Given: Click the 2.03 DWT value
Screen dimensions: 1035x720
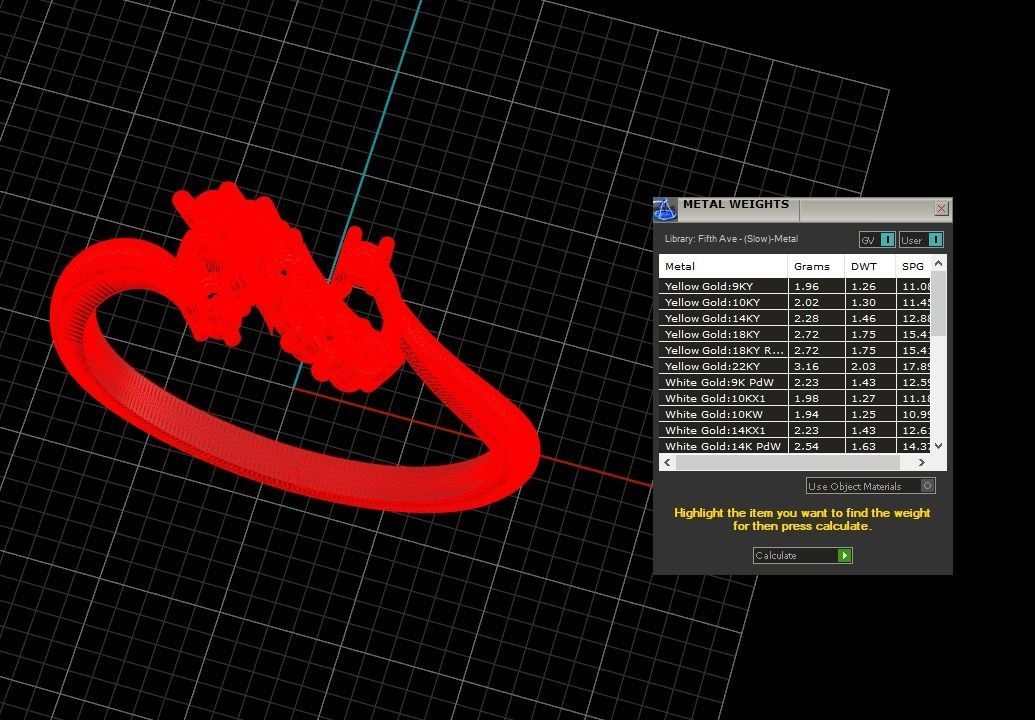Looking at the screenshot, I should point(863,366).
